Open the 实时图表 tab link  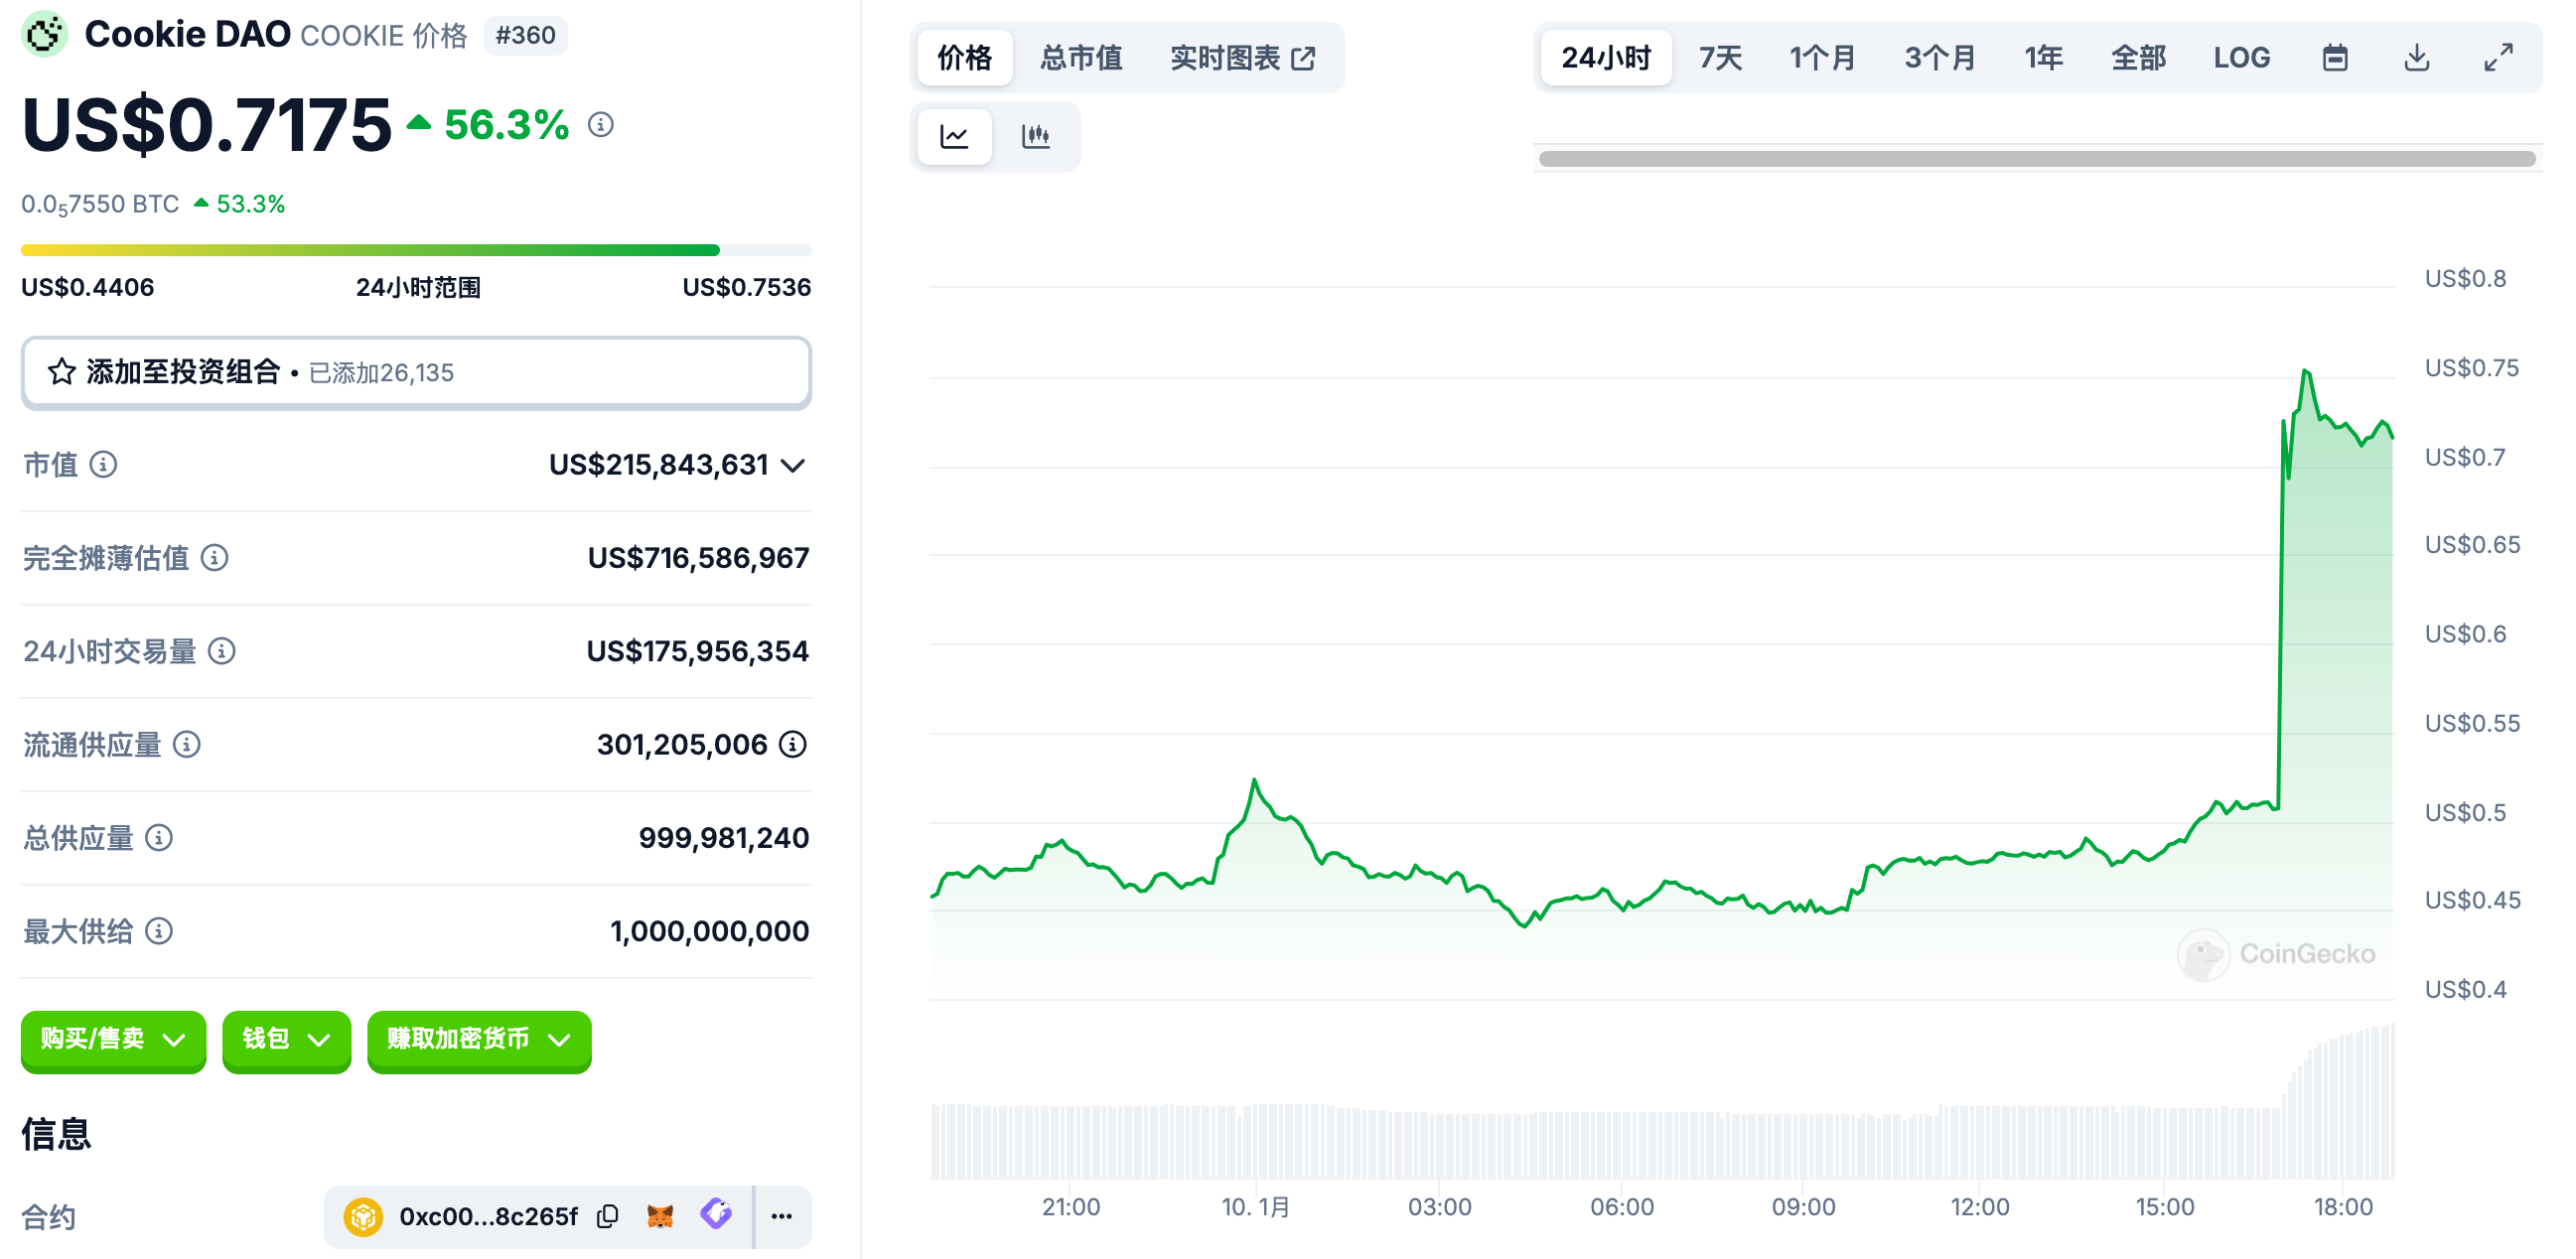click(x=1242, y=58)
